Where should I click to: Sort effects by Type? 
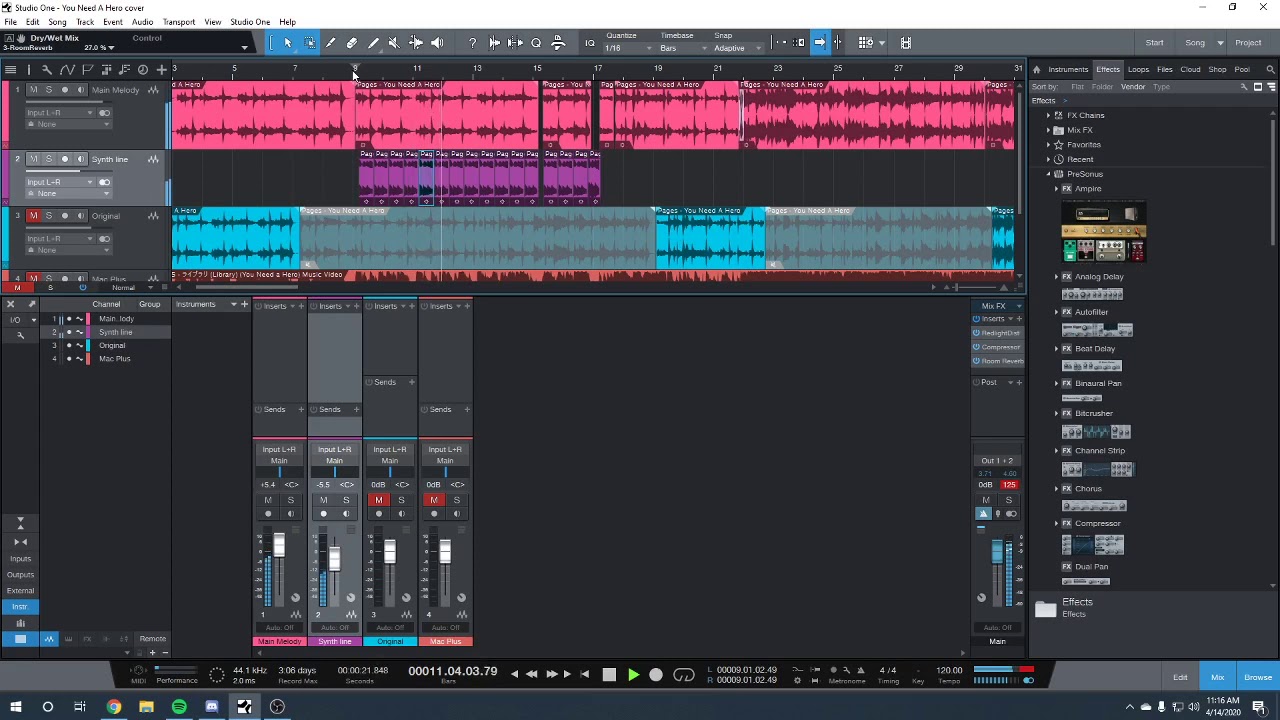(1161, 87)
